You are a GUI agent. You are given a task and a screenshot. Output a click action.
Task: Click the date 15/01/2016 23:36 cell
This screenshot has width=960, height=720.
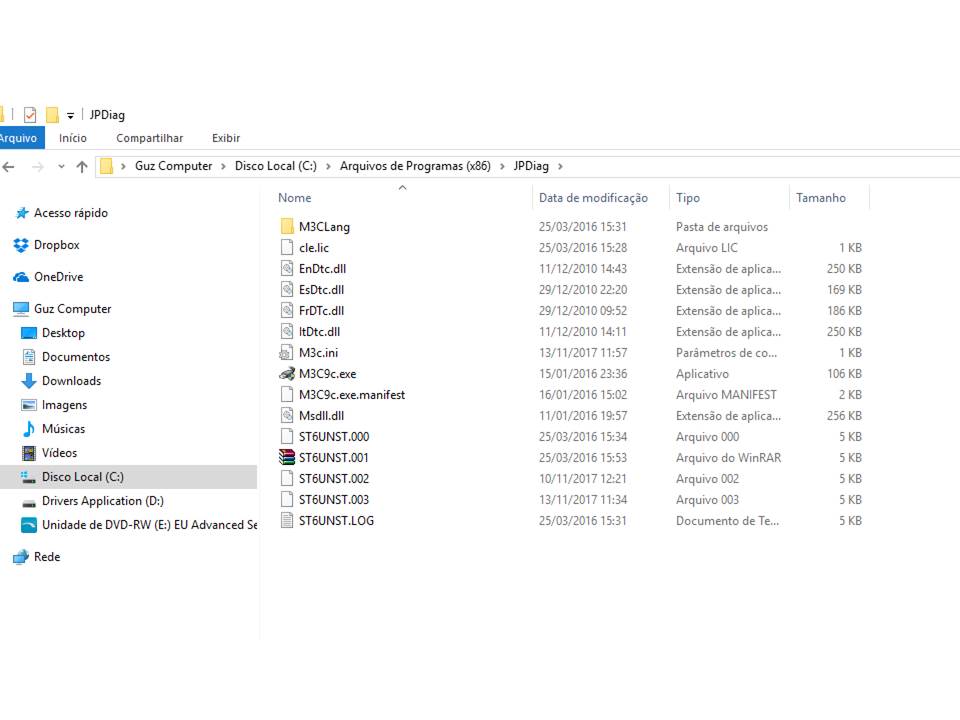(583, 373)
